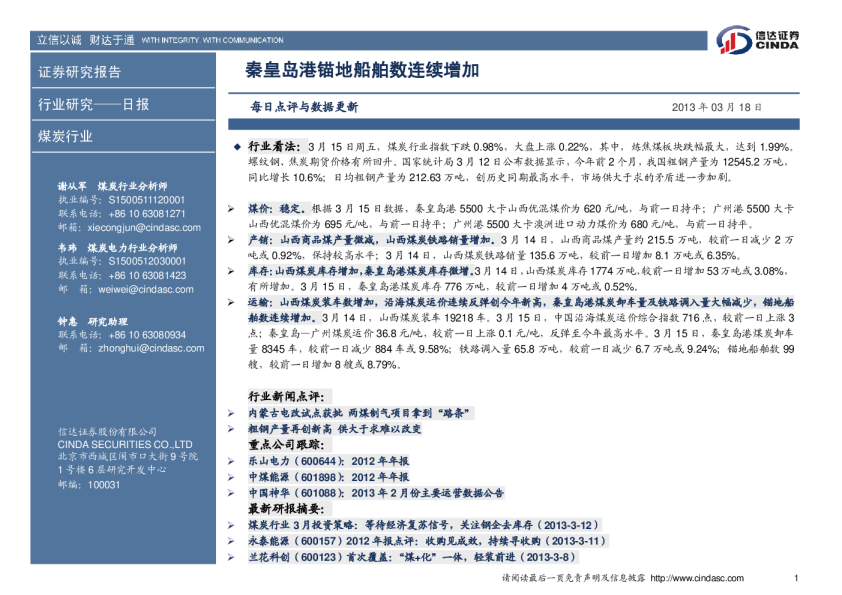
Task: Open 中煤能源 (601898) 2012年年报 link
Action: point(328,477)
